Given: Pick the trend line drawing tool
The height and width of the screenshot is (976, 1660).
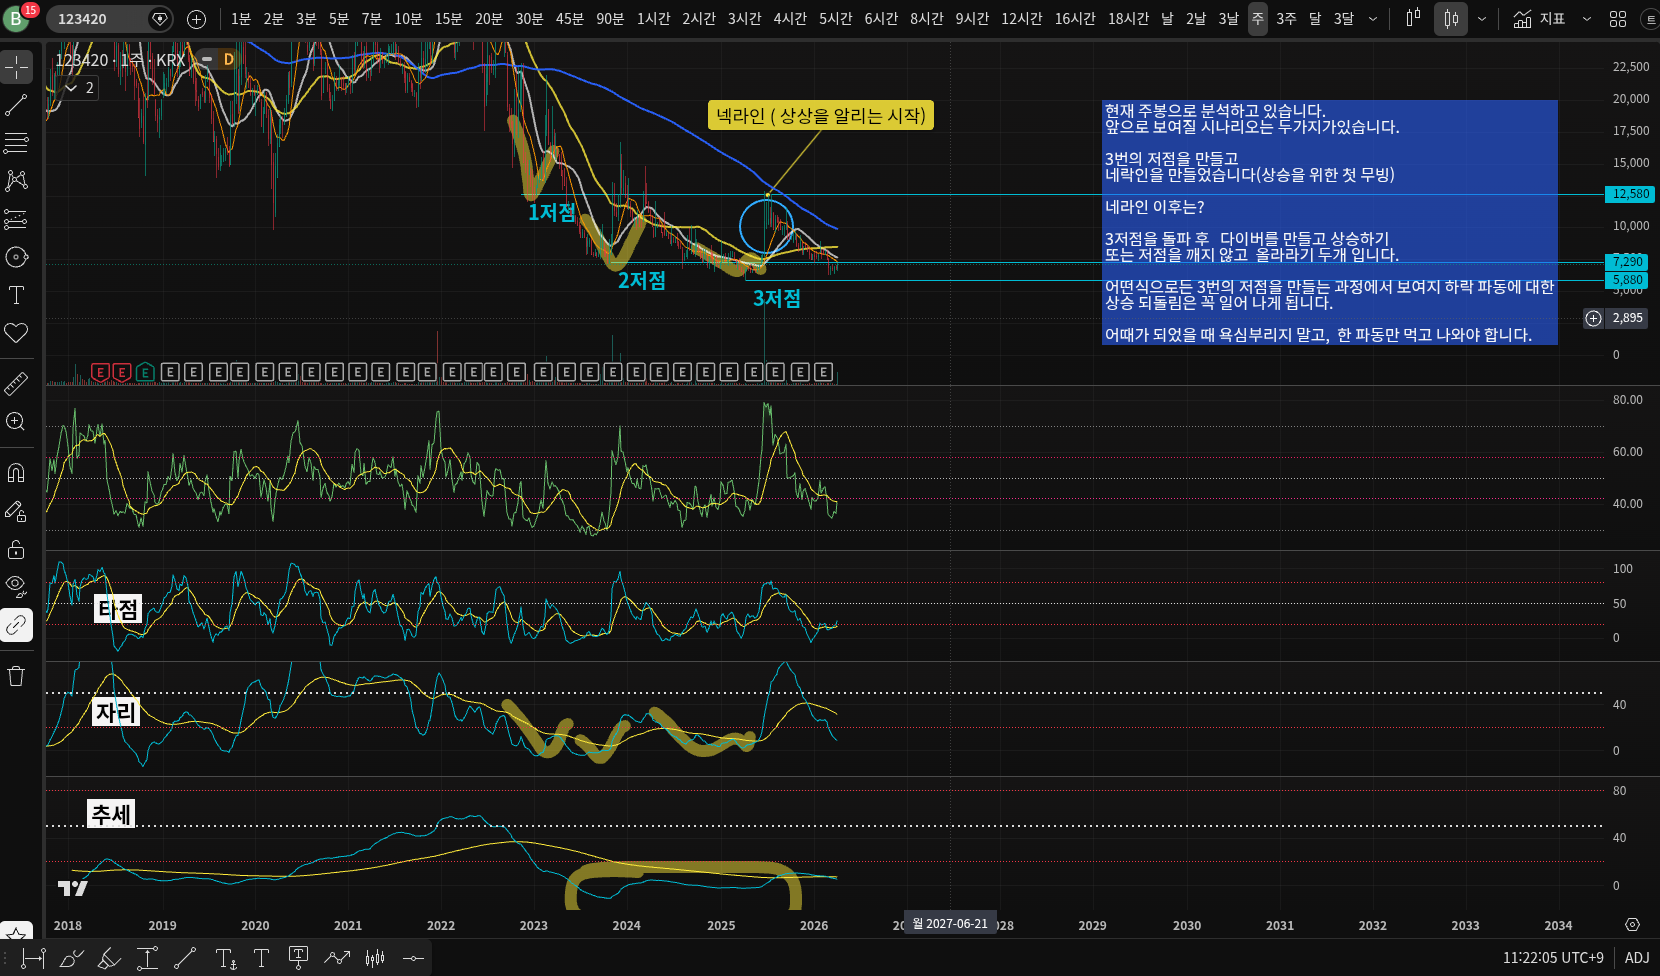Looking at the screenshot, I should (x=16, y=105).
